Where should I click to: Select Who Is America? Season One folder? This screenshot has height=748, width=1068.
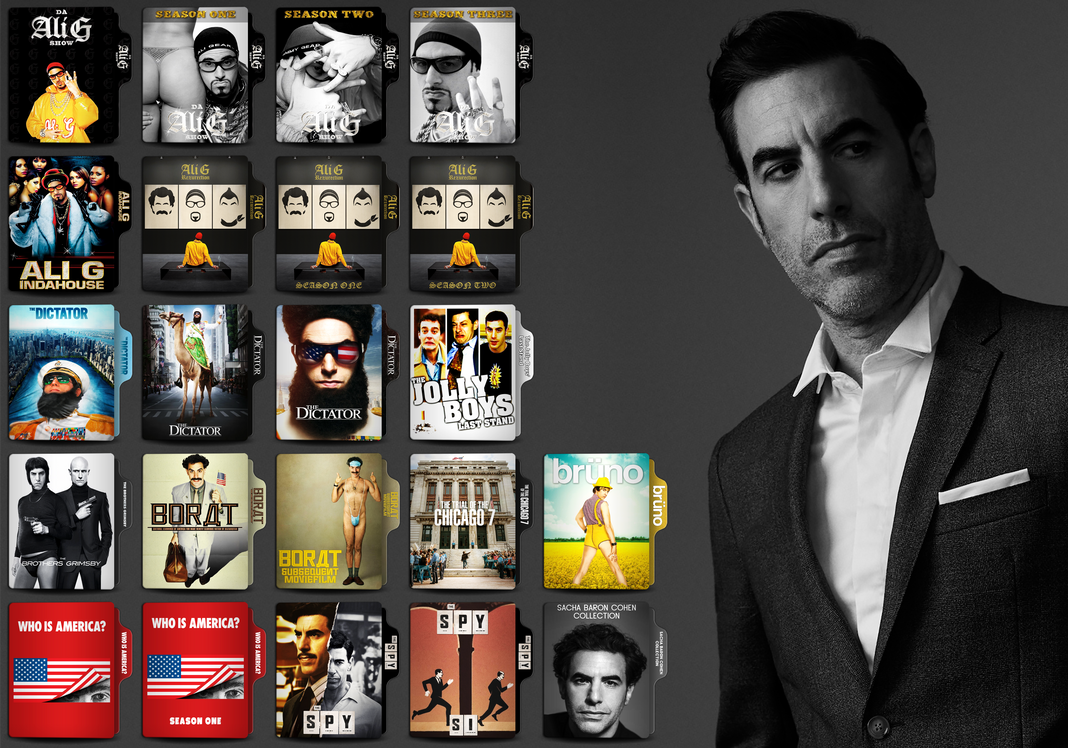[x=197, y=670]
